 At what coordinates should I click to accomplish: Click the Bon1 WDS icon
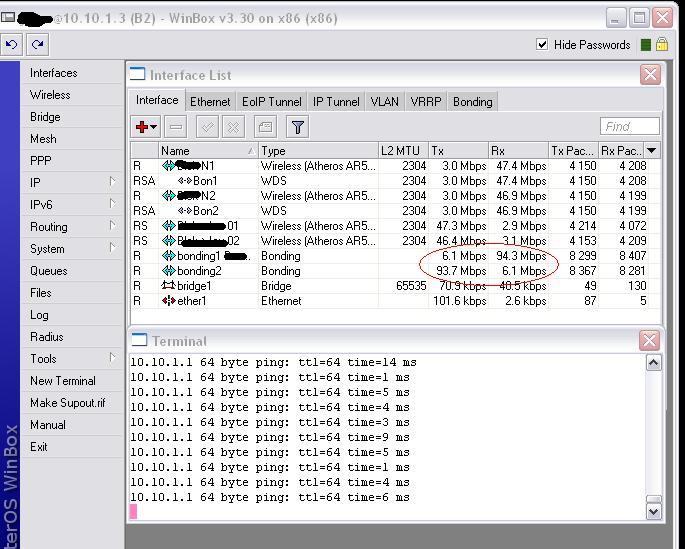click(185, 181)
